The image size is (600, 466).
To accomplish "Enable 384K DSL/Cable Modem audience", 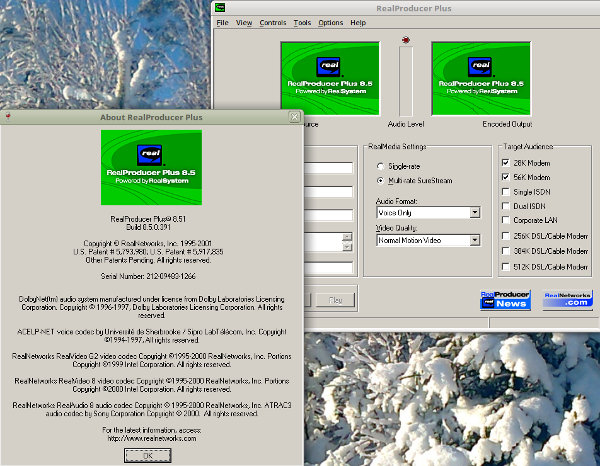I will pos(505,251).
